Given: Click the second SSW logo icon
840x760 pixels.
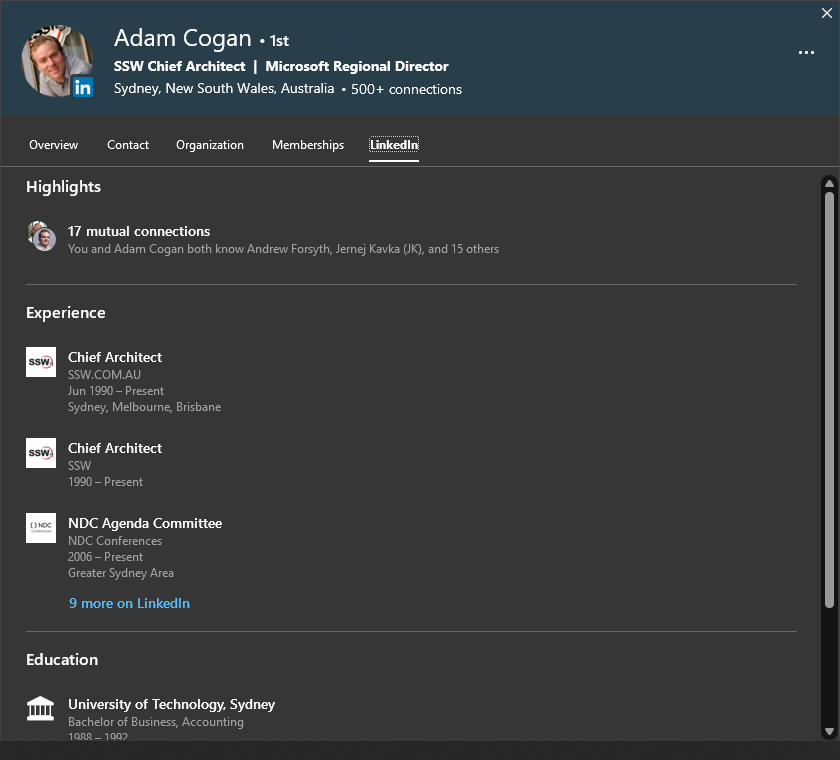Looking at the screenshot, I should point(41,453).
